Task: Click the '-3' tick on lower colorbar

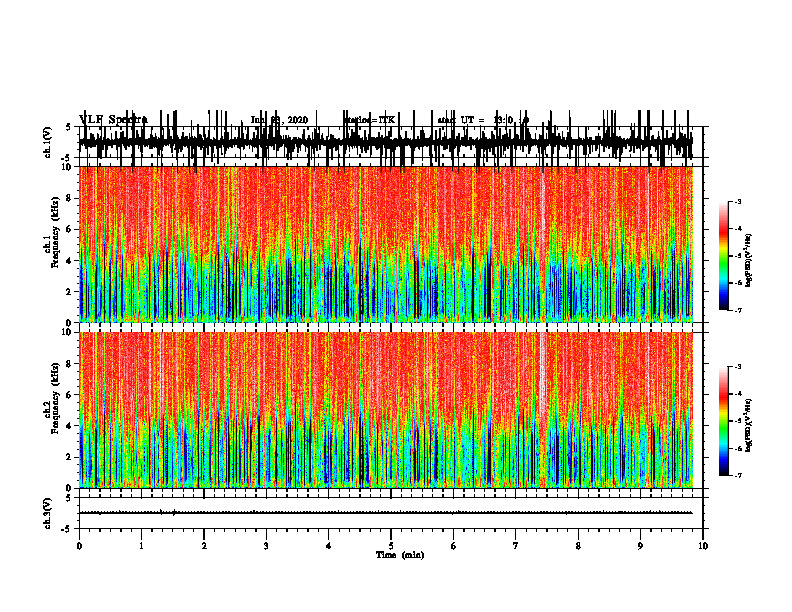Action: pos(737,367)
